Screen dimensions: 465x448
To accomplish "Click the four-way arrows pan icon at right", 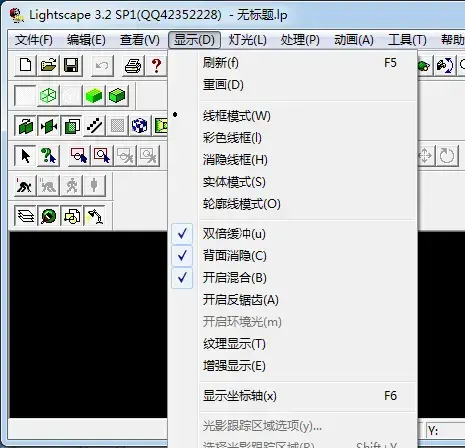I will tap(426, 156).
